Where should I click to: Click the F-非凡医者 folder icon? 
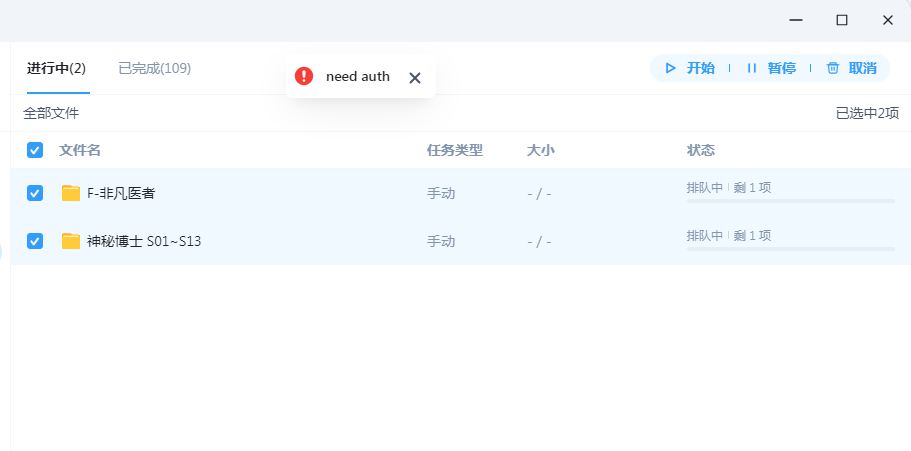pyautogui.click(x=71, y=193)
